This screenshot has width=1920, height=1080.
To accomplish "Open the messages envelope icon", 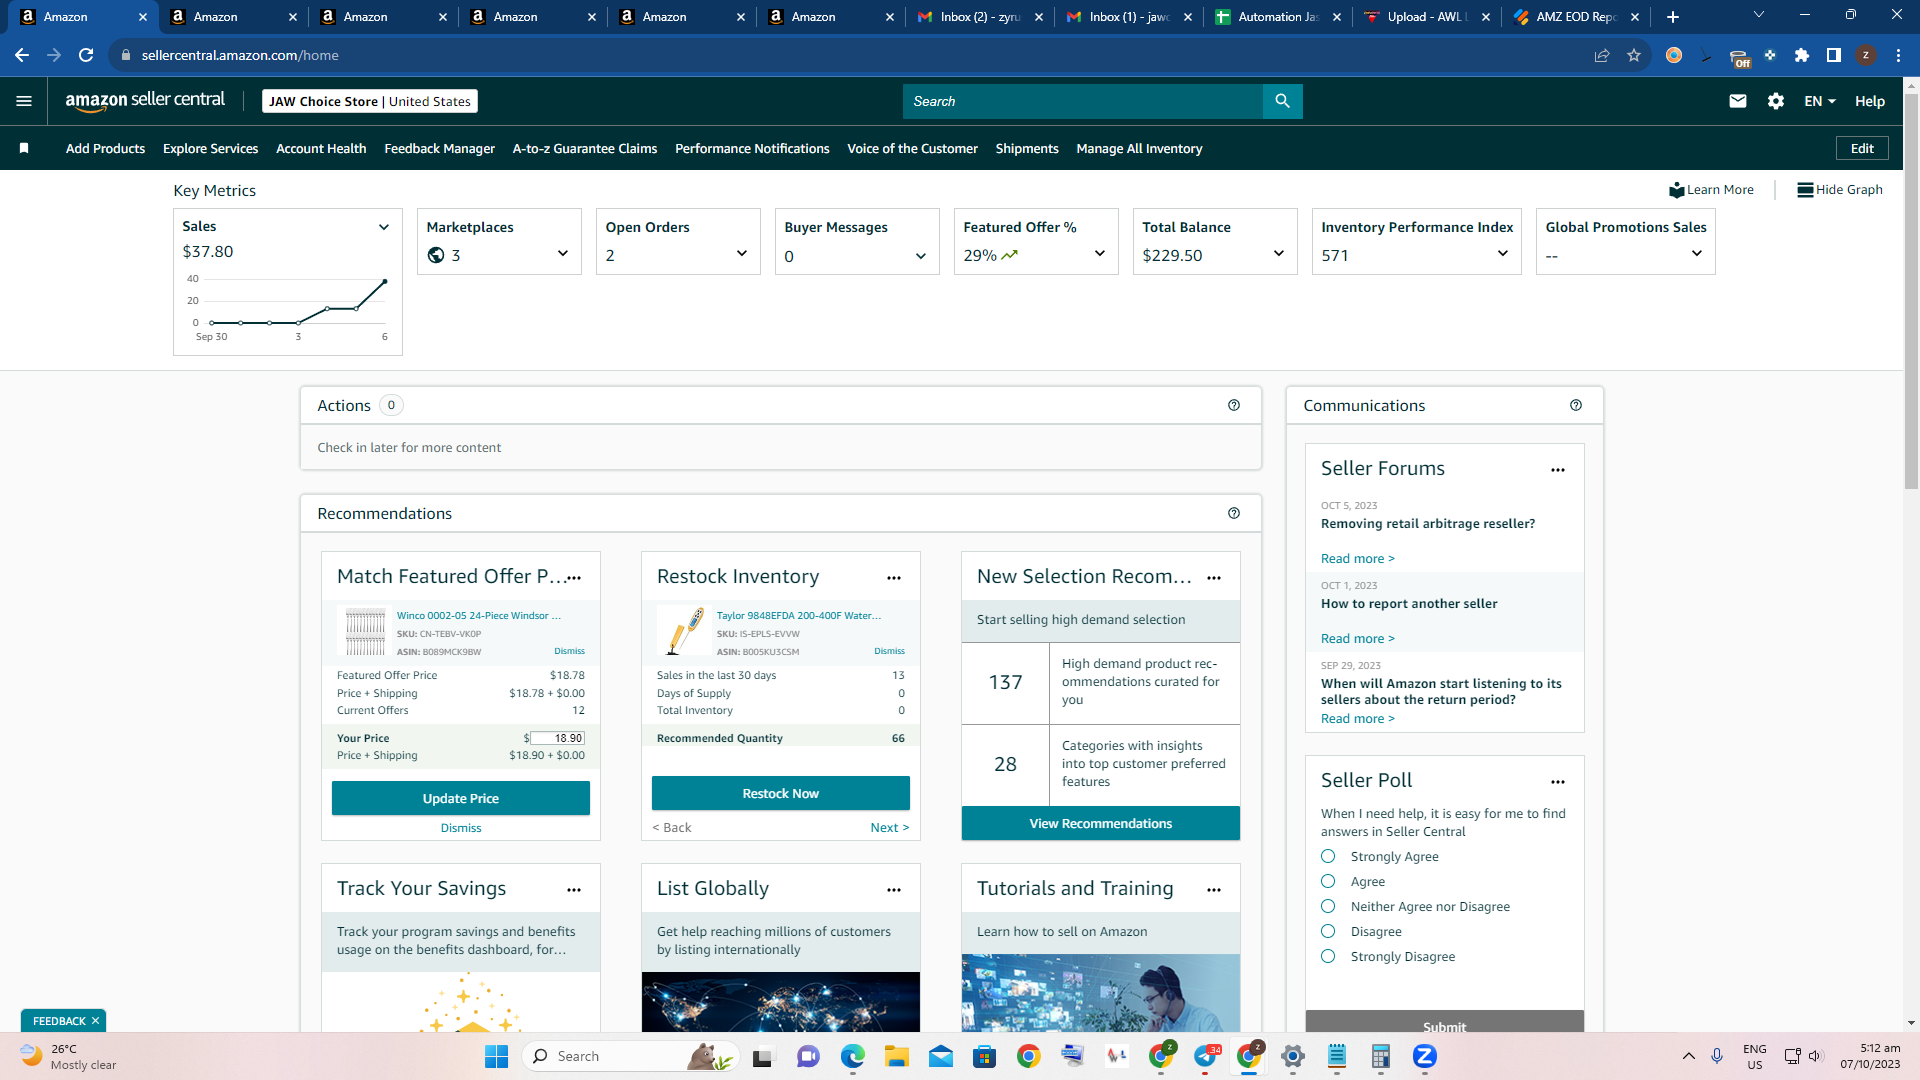I will [1738, 101].
